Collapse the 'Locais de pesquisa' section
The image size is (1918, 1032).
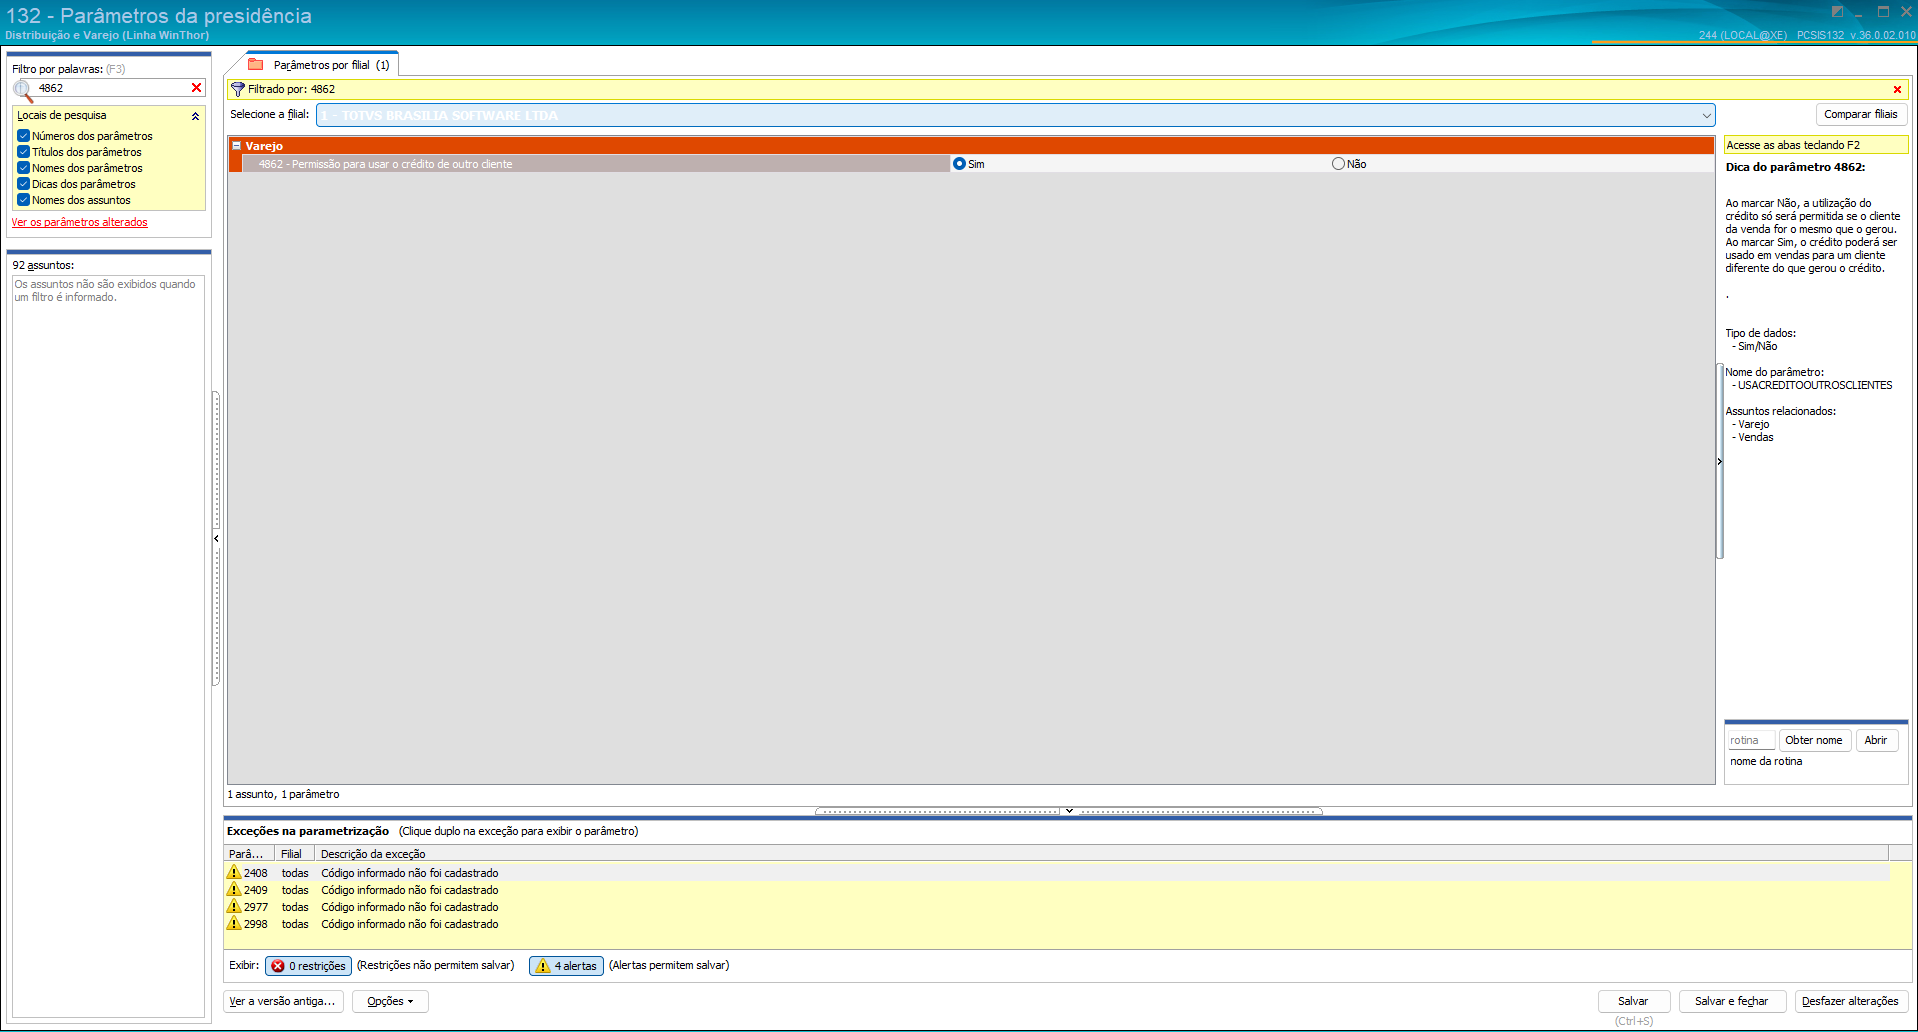tap(196, 116)
